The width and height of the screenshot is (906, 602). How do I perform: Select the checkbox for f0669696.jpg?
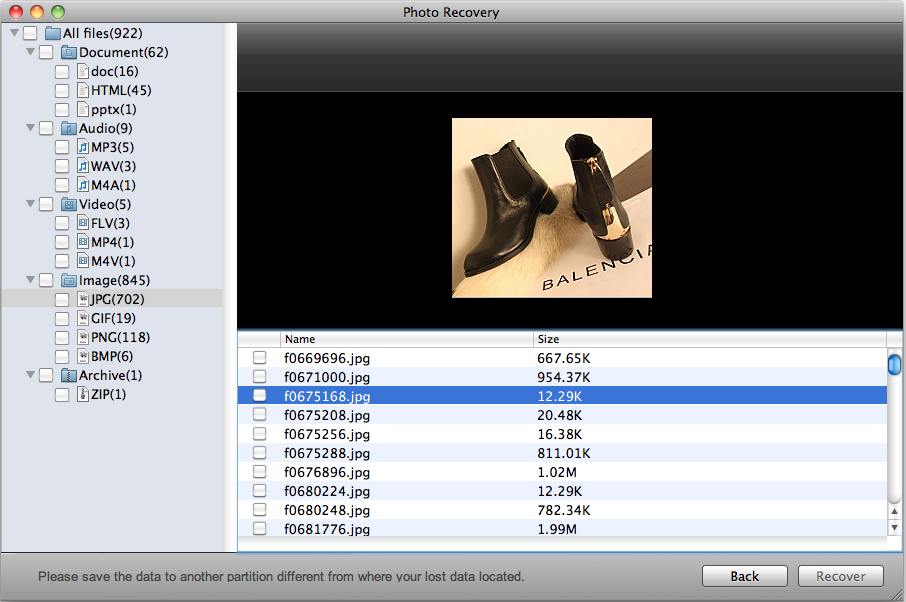(259, 358)
